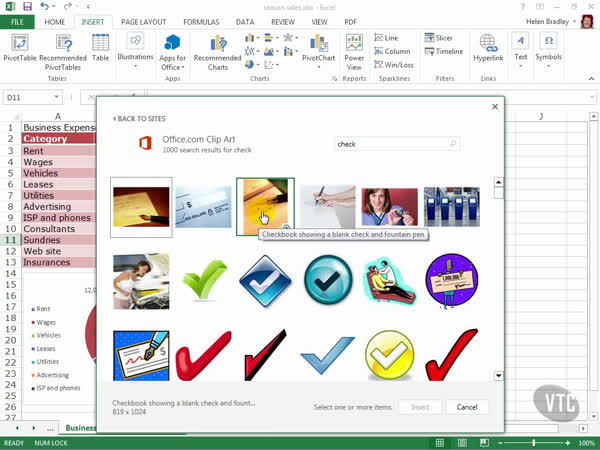This screenshot has width=600, height=450.
Task: Open the Illustrations group menu
Action: (x=135, y=51)
